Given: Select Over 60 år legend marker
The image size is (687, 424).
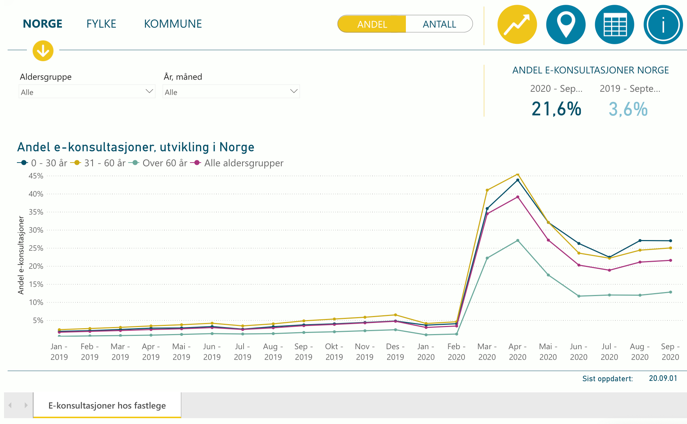Looking at the screenshot, I should [x=135, y=163].
